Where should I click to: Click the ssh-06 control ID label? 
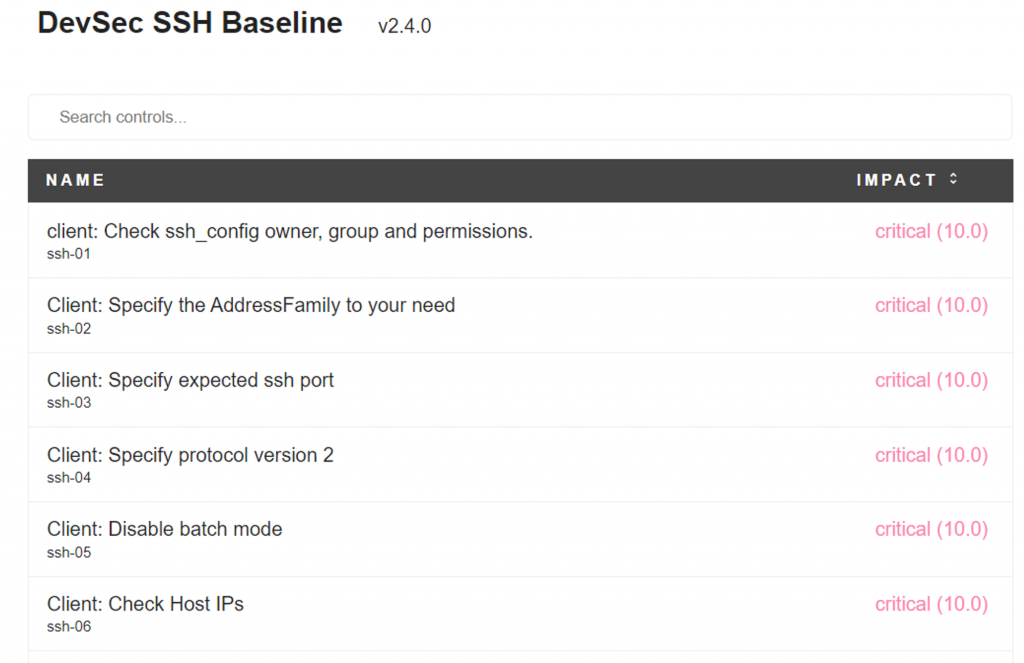[69, 627]
